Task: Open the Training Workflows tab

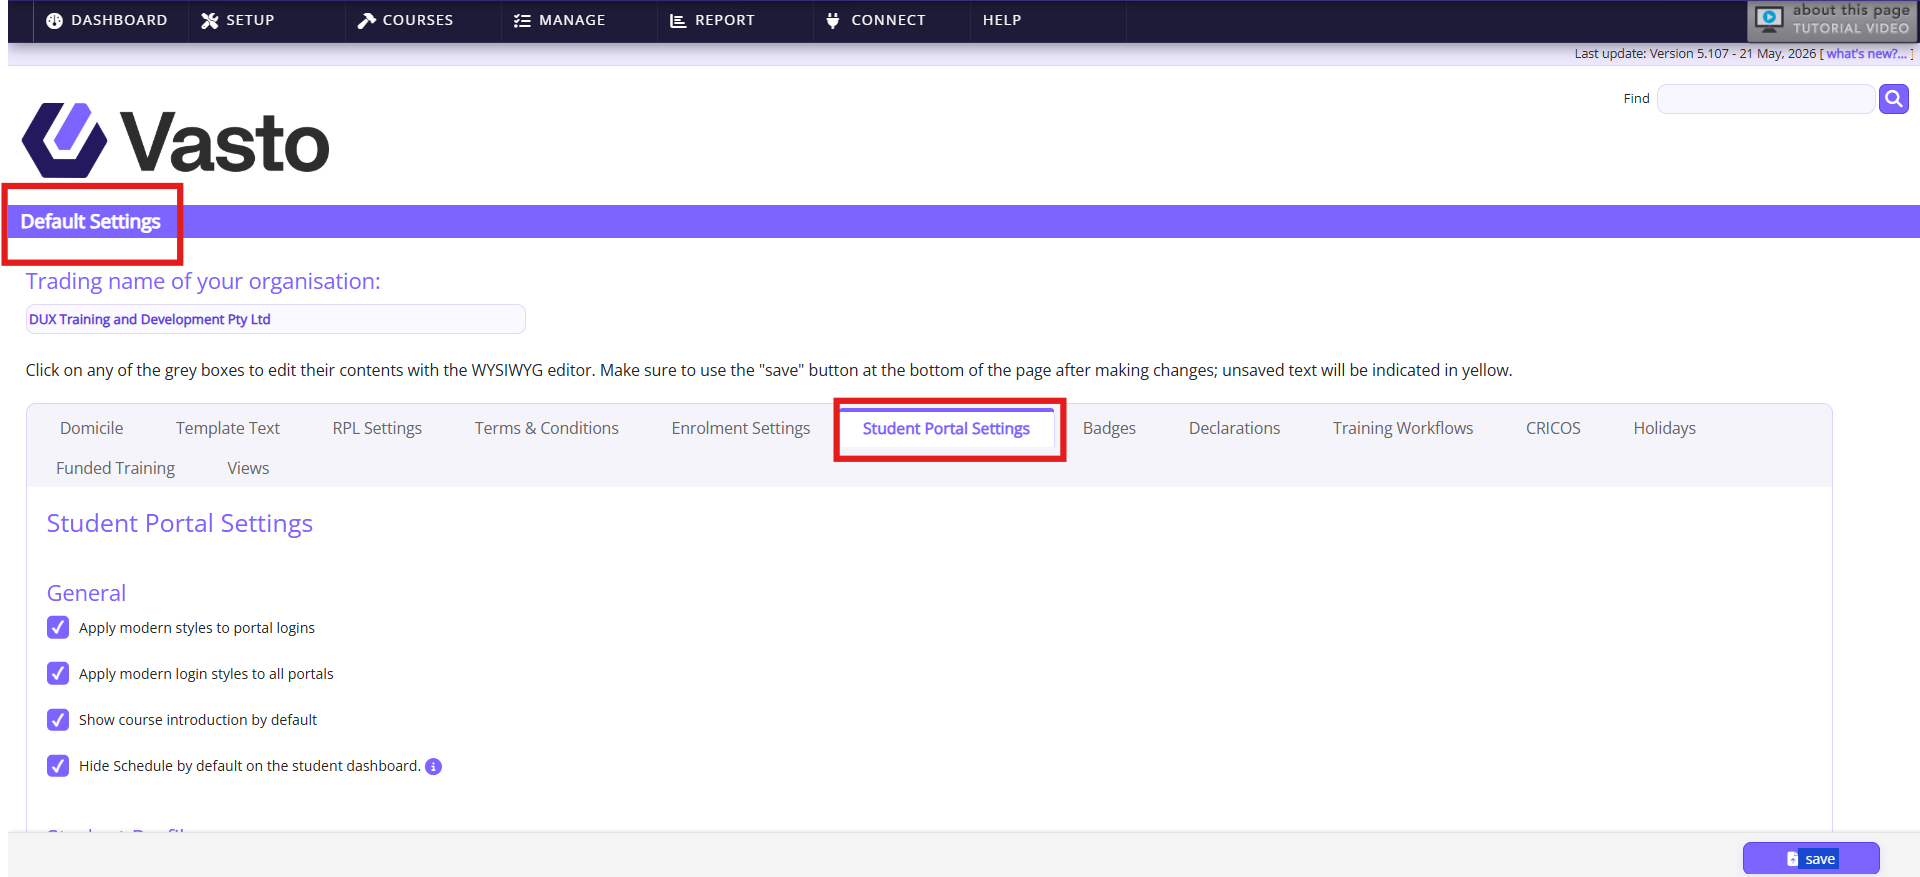Action: point(1403,428)
